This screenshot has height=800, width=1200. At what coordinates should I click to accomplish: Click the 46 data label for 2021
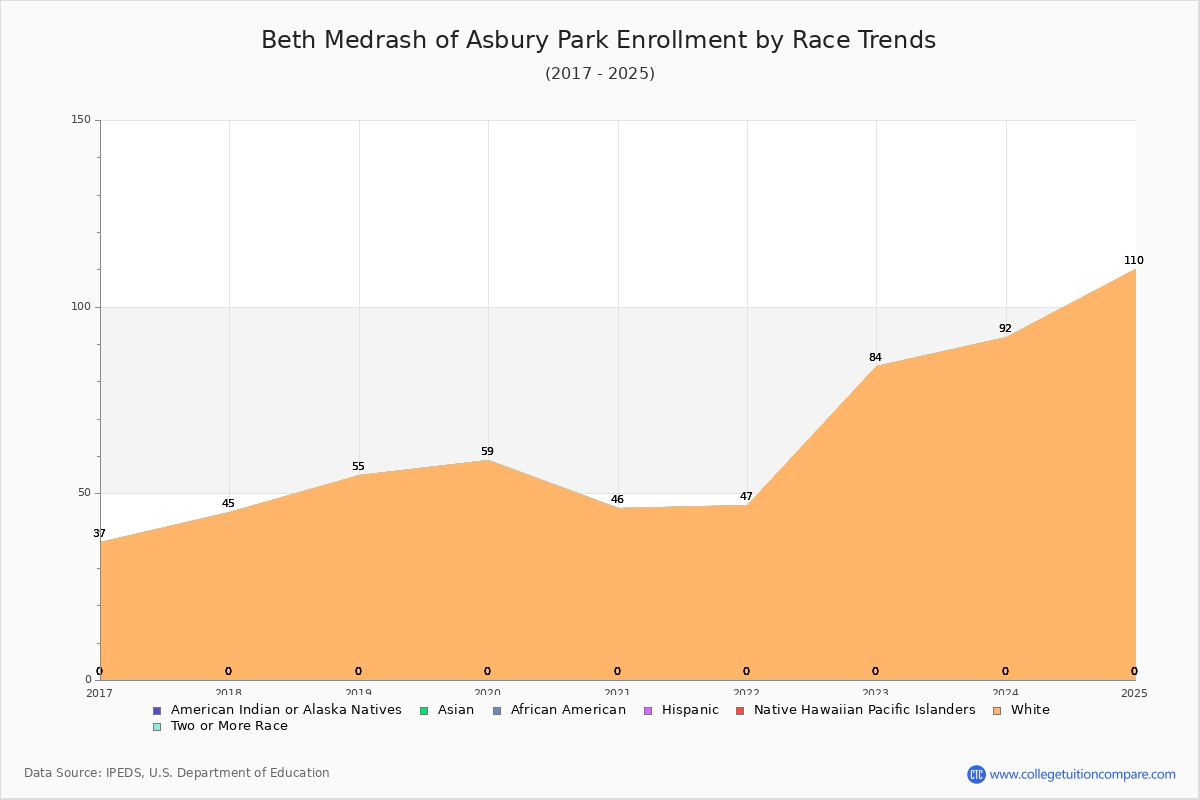[x=617, y=500]
